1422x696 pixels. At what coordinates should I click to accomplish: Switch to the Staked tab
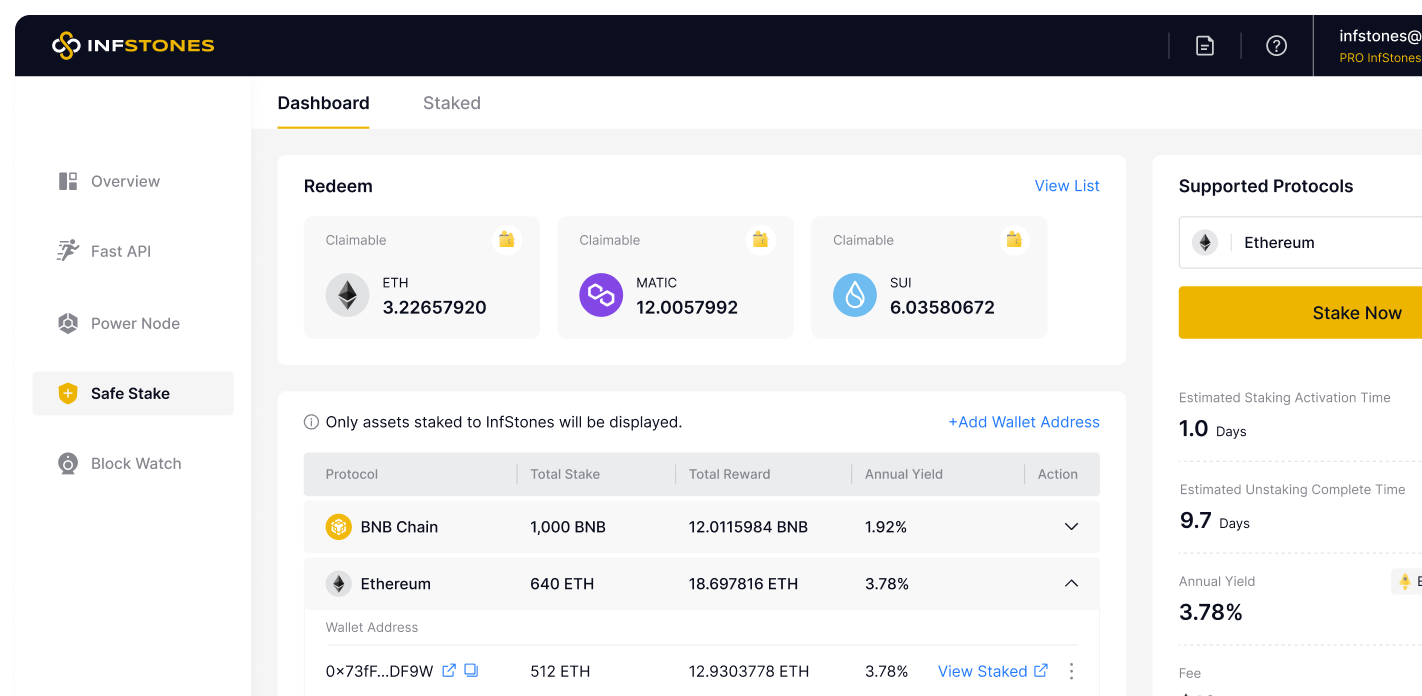452,103
